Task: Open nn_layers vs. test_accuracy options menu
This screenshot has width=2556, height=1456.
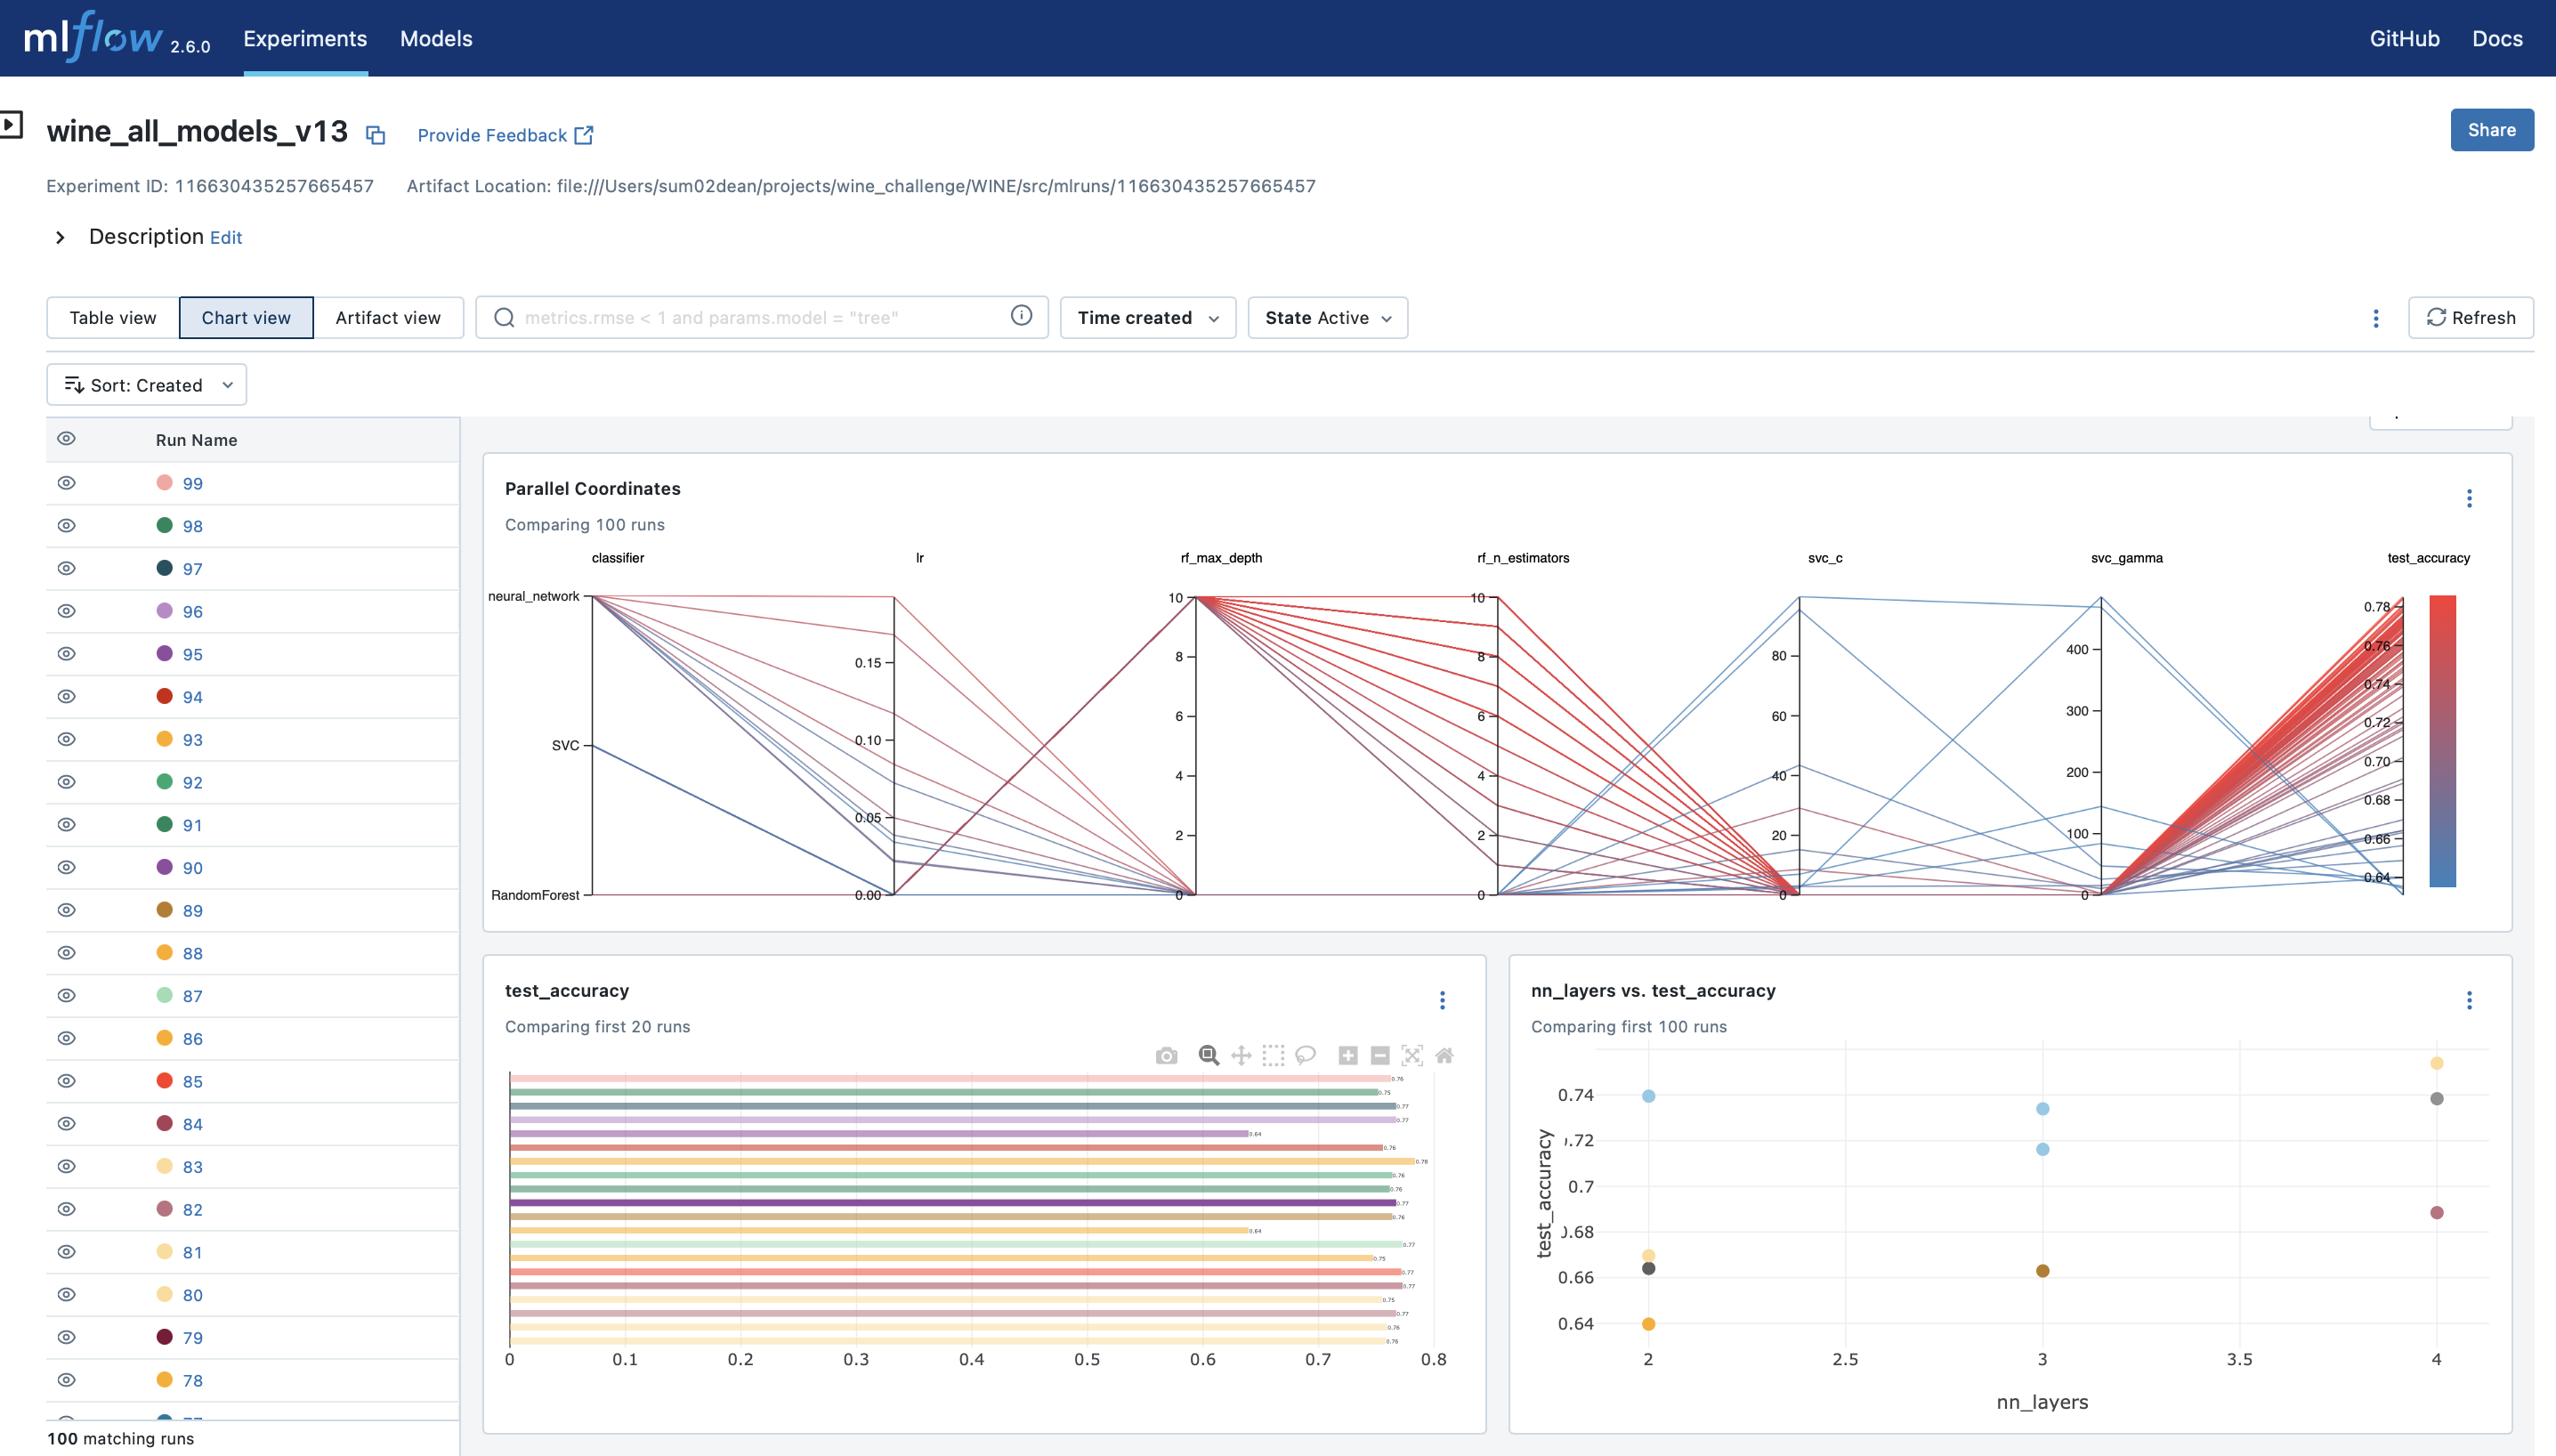Action: 2469,1000
